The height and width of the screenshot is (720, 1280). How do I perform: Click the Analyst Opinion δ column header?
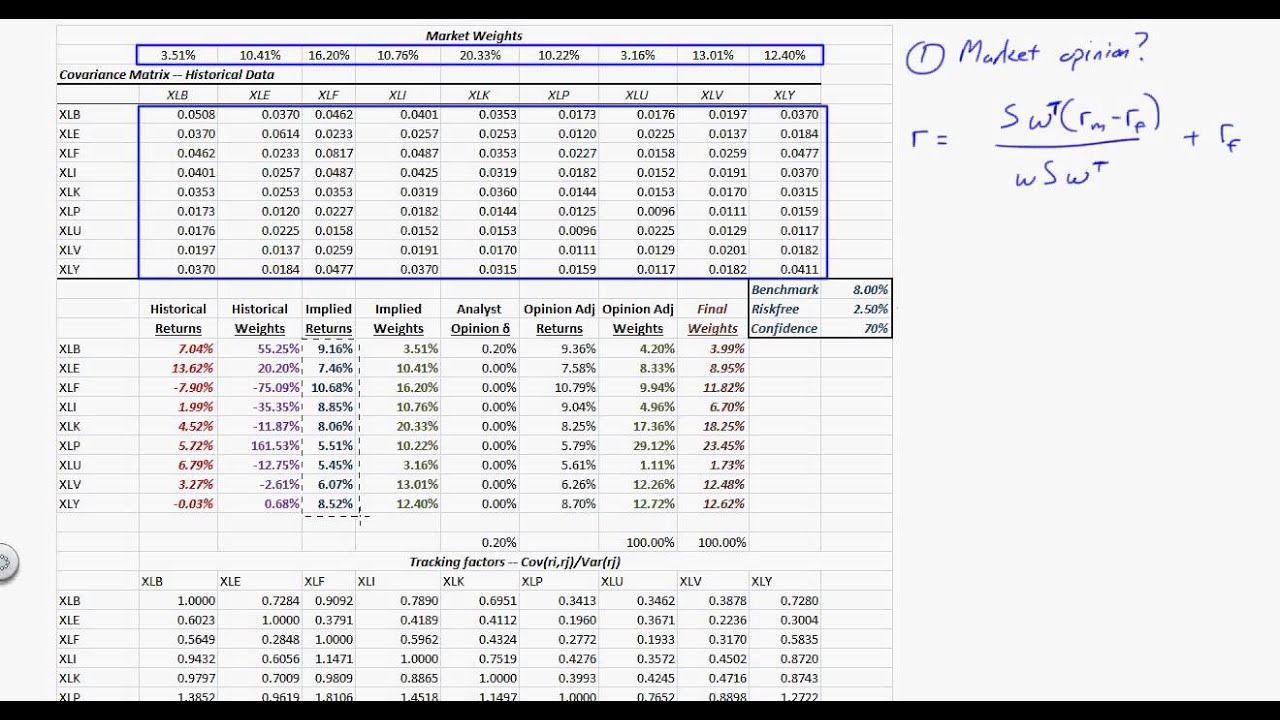coord(478,319)
